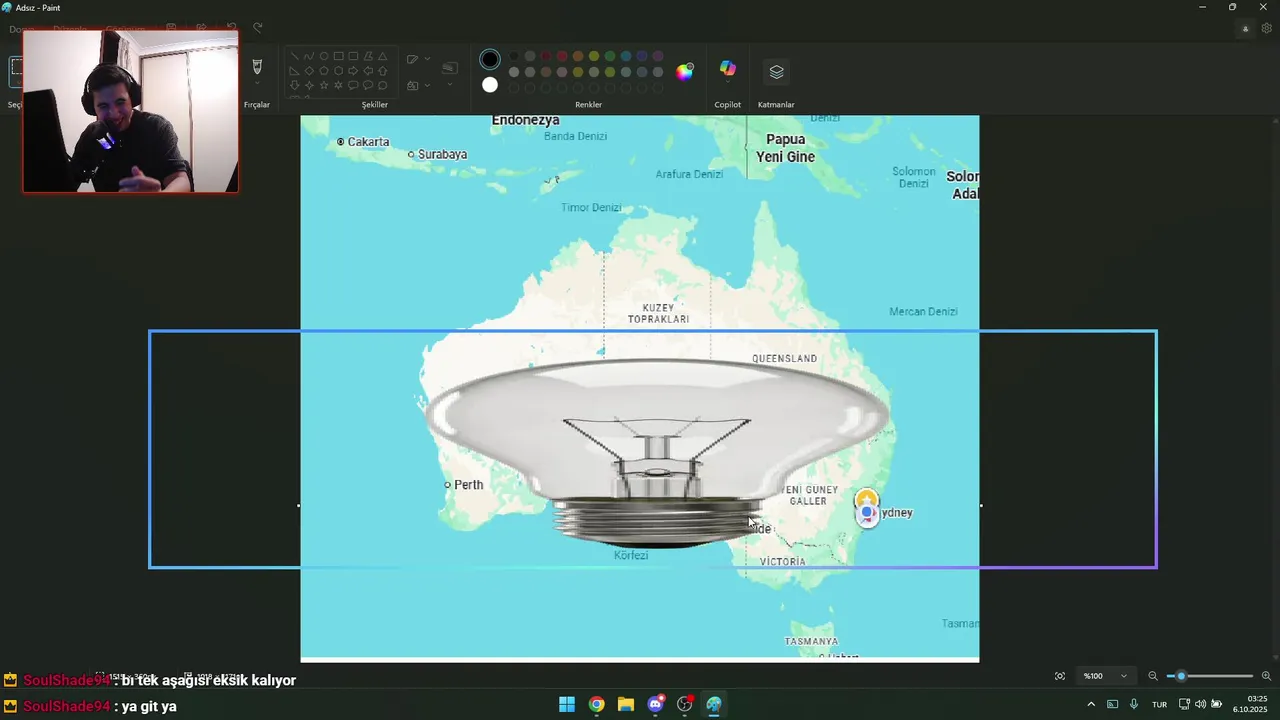The width and height of the screenshot is (1280, 720).
Task: Click the Surabaya label on the map
Action: [x=442, y=154]
